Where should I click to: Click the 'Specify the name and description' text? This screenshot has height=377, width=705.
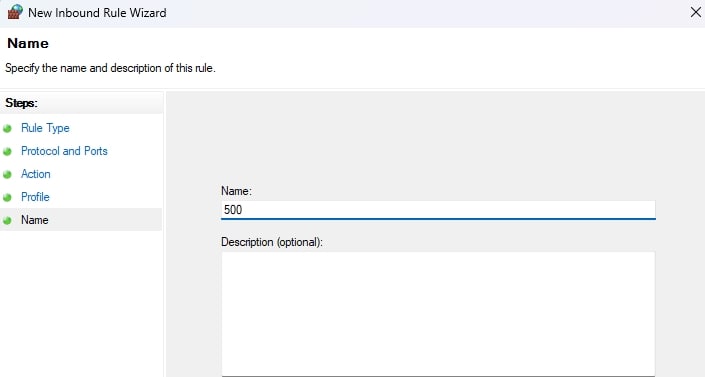110,68
